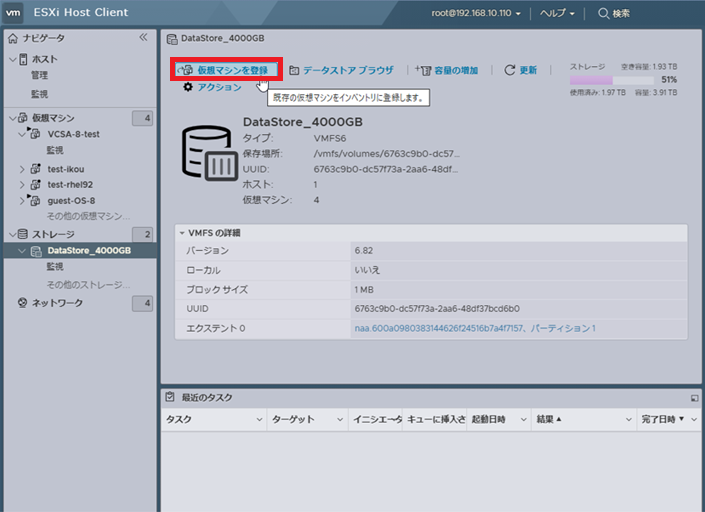Select ネットワーク in navigator
This screenshot has height=512, width=705.
click(57, 302)
